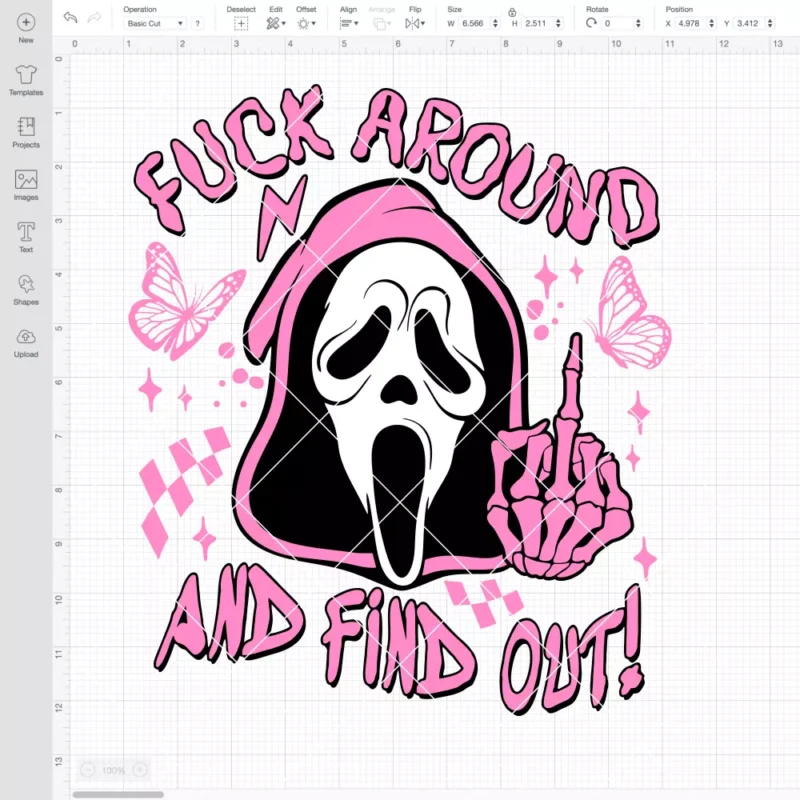The height and width of the screenshot is (800, 800).
Task: Click the Offset tool icon
Action: (303, 23)
